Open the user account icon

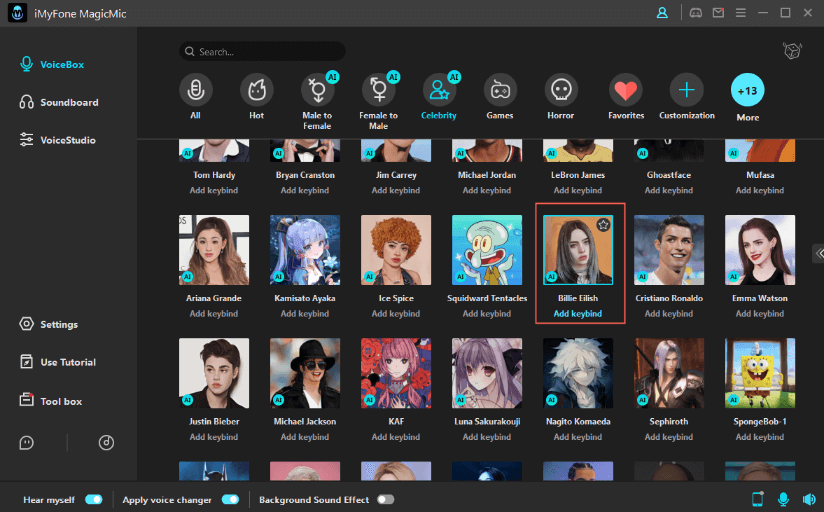click(662, 13)
